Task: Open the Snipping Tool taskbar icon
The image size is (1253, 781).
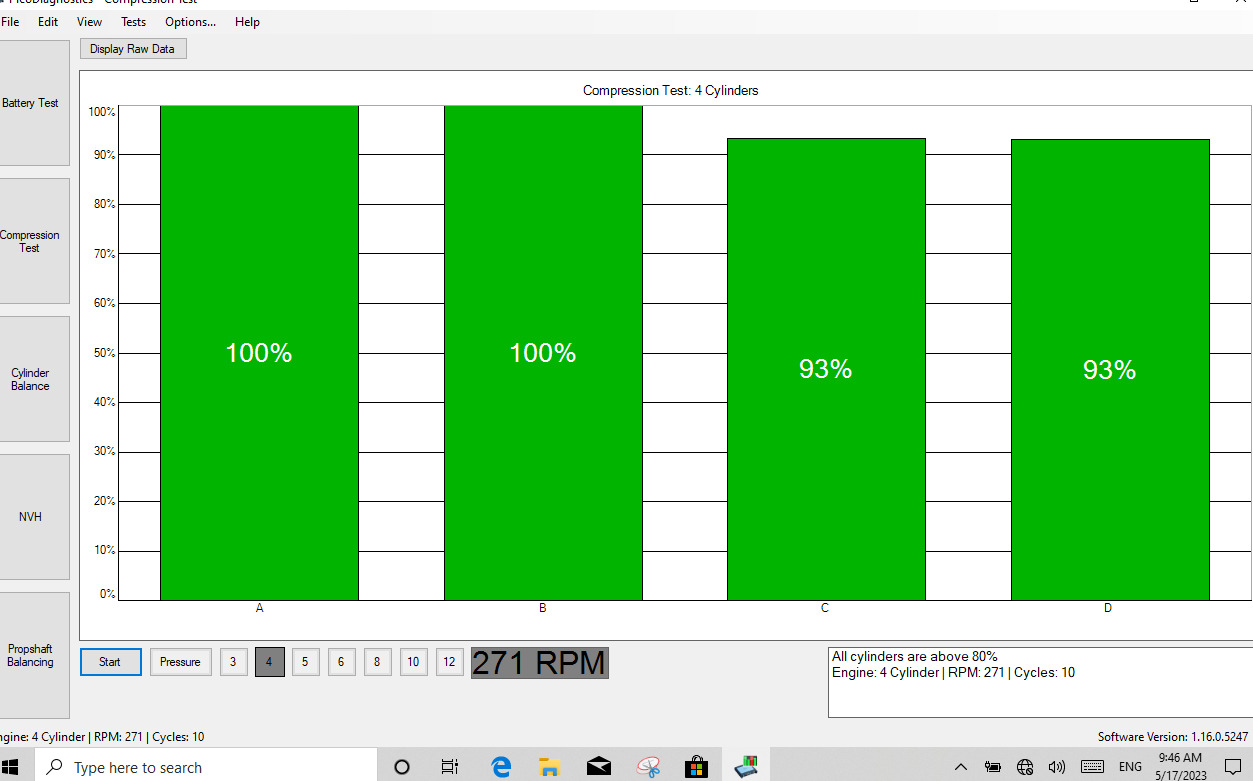Action: click(x=648, y=767)
